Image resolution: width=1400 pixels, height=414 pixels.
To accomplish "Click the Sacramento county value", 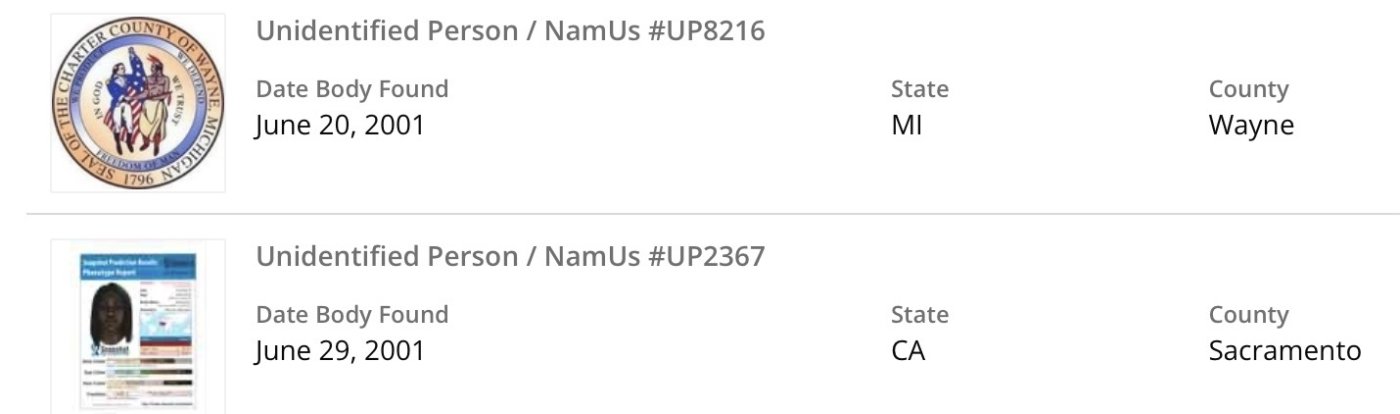I will 1284,352.
